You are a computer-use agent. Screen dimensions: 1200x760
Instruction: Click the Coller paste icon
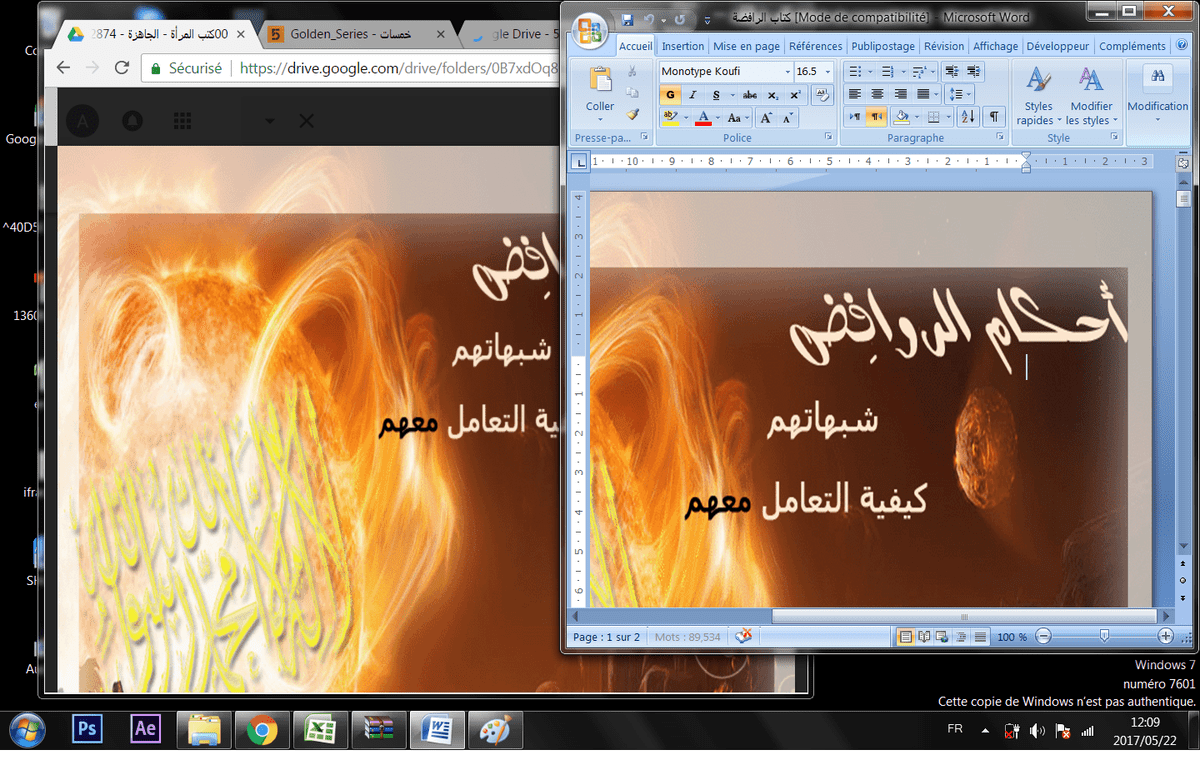tap(600, 81)
